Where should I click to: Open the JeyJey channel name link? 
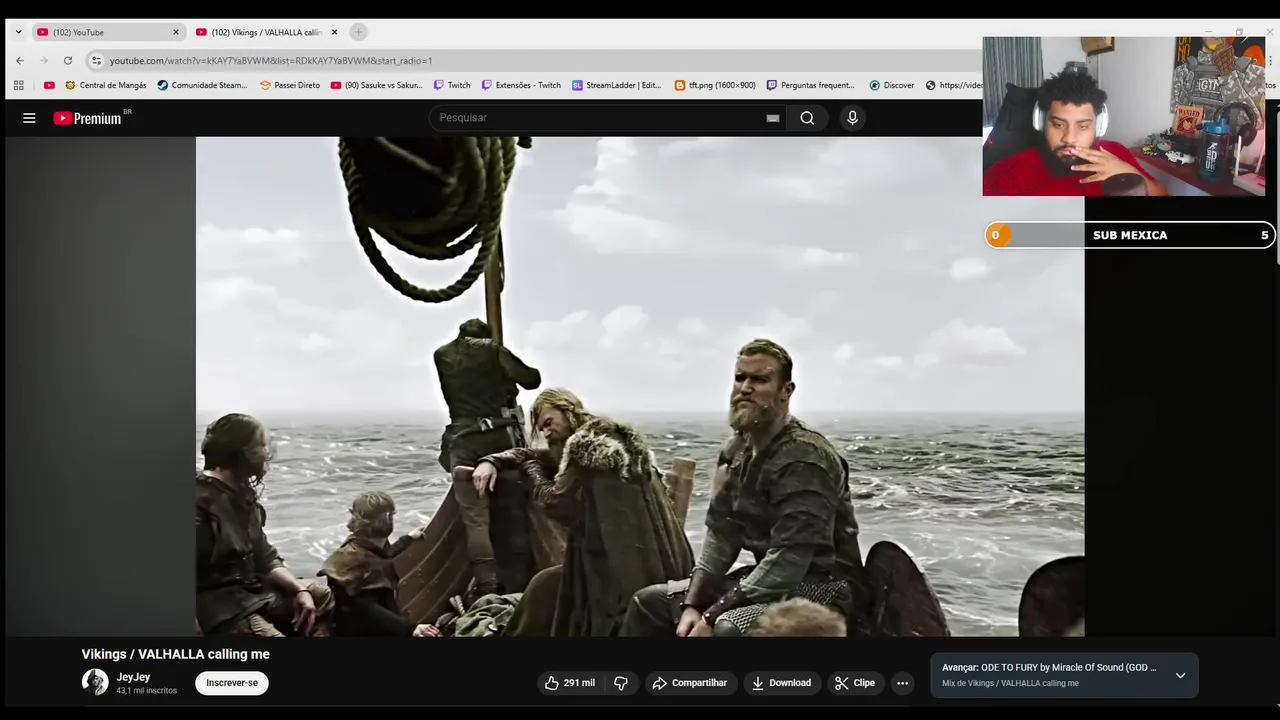coord(133,677)
